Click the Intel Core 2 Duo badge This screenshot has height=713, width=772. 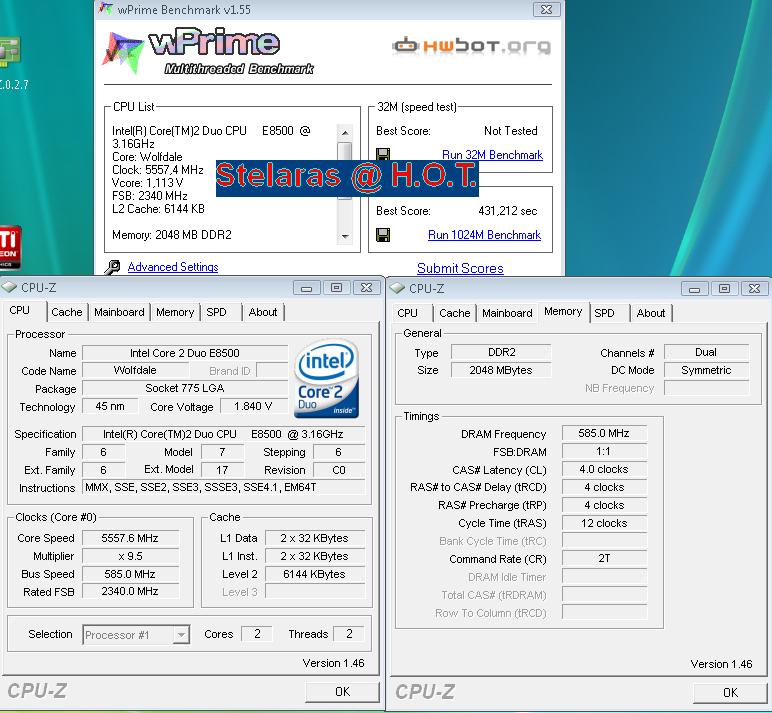pyautogui.click(x=326, y=378)
